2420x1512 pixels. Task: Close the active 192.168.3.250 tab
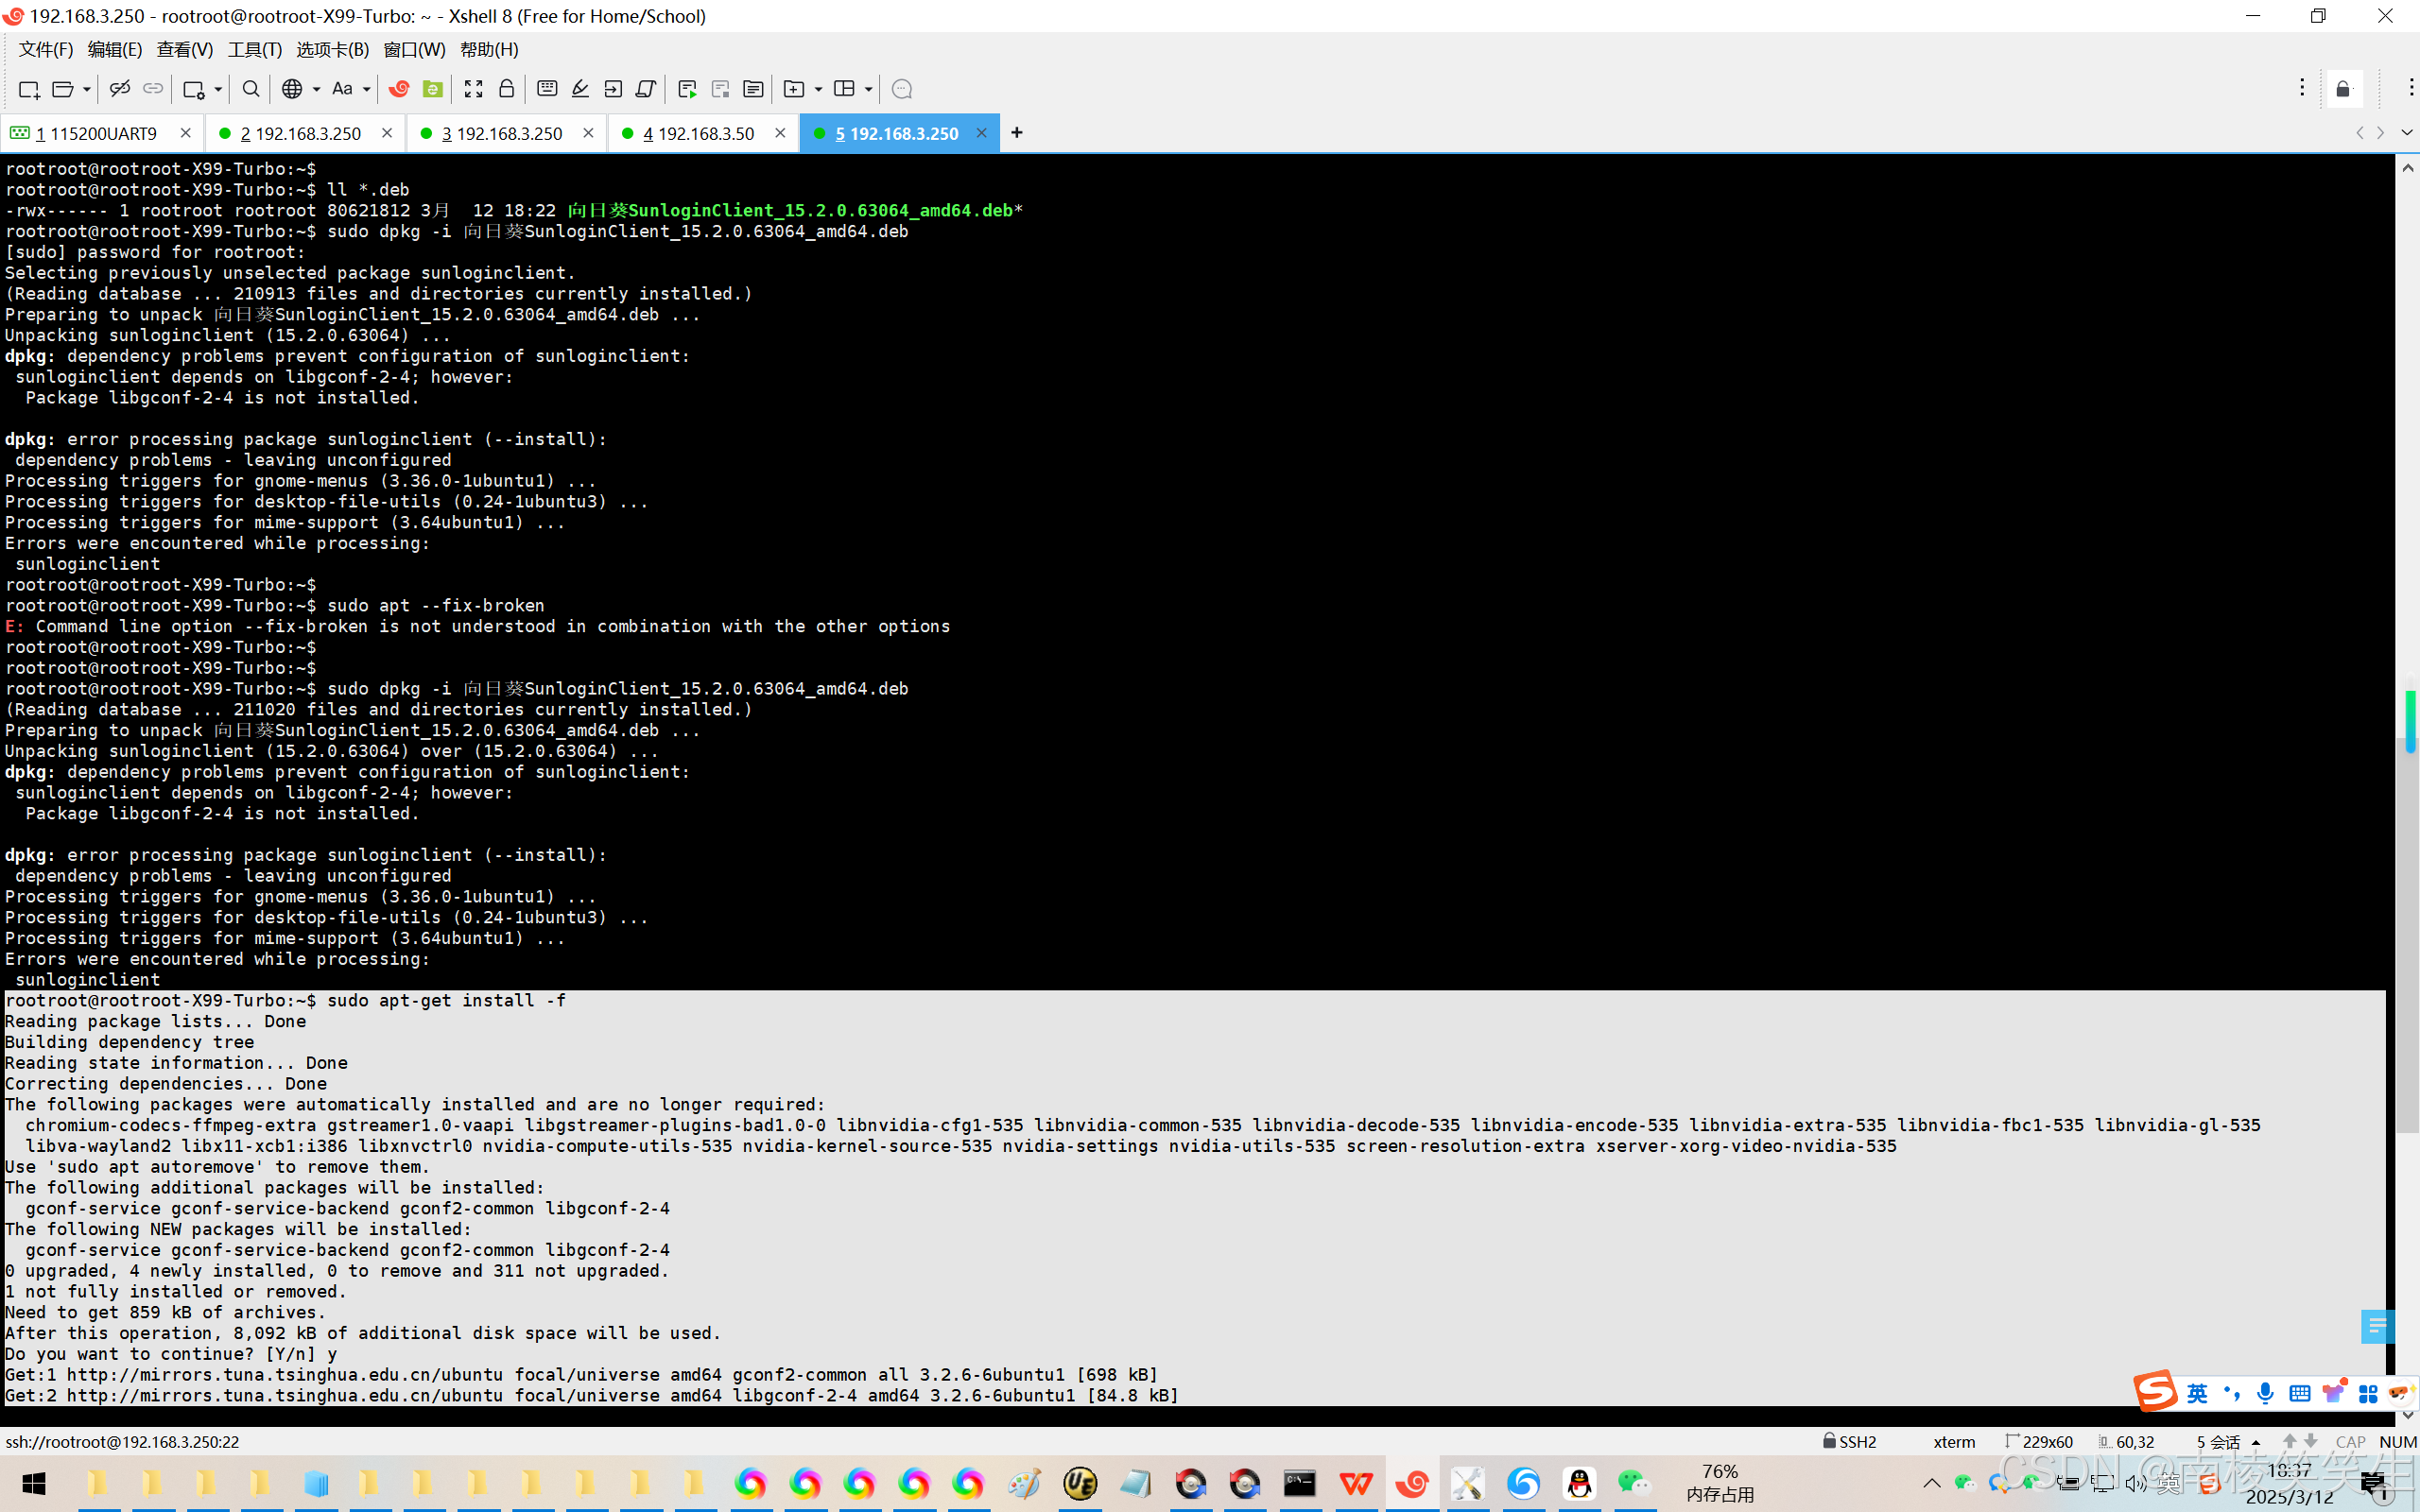coord(981,133)
